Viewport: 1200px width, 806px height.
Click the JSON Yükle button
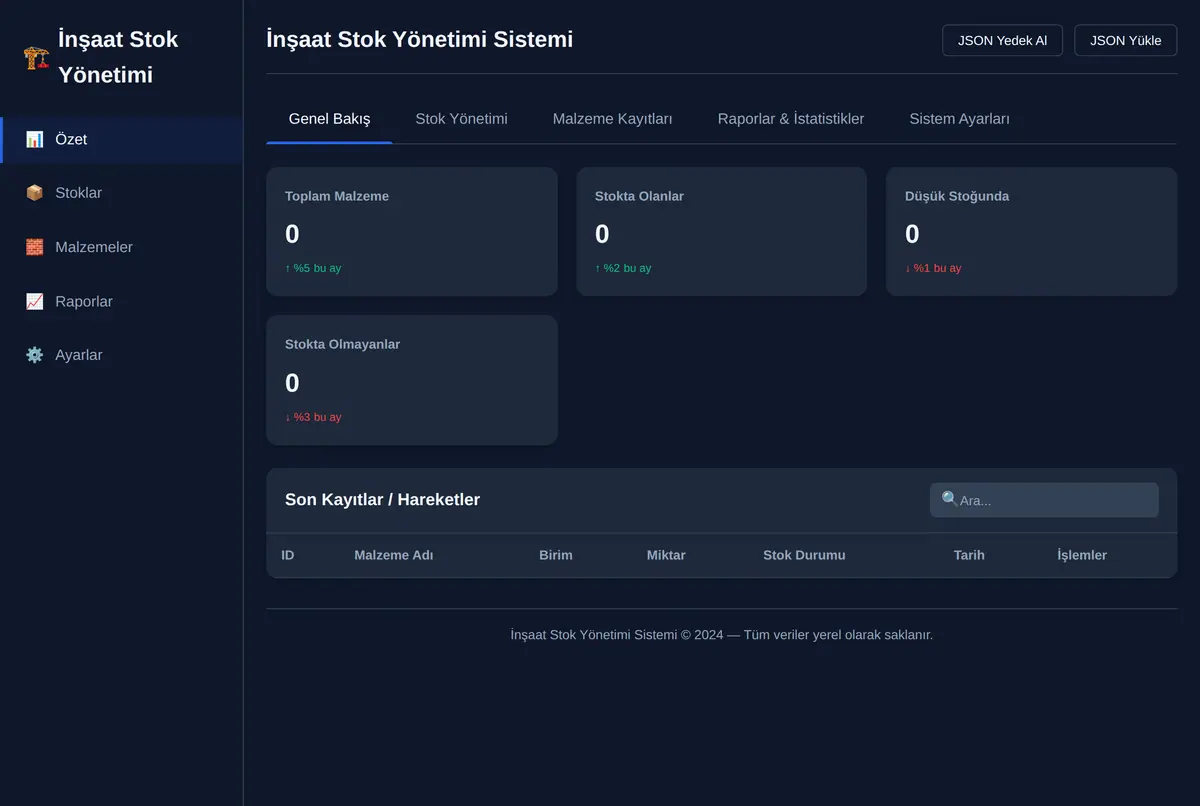1125,40
